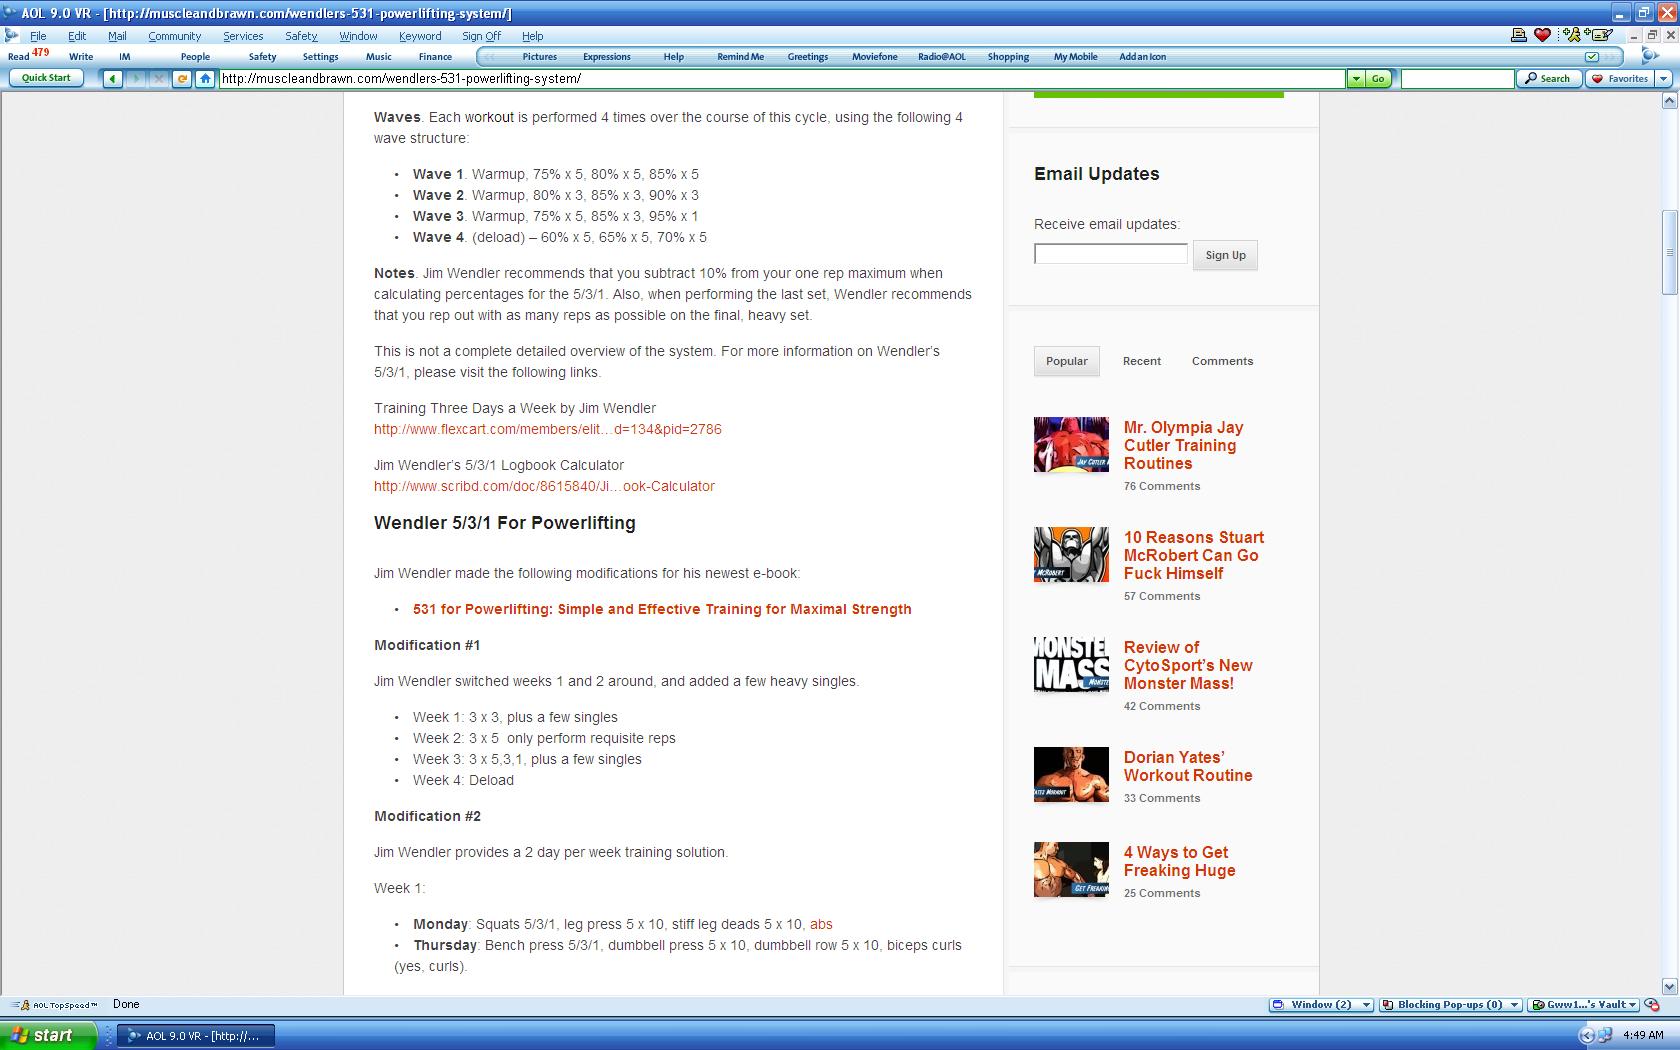This screenshot has width=1680, height=1050.
Task: Open the Music toolbar item
Action: (x=379, y=57)
